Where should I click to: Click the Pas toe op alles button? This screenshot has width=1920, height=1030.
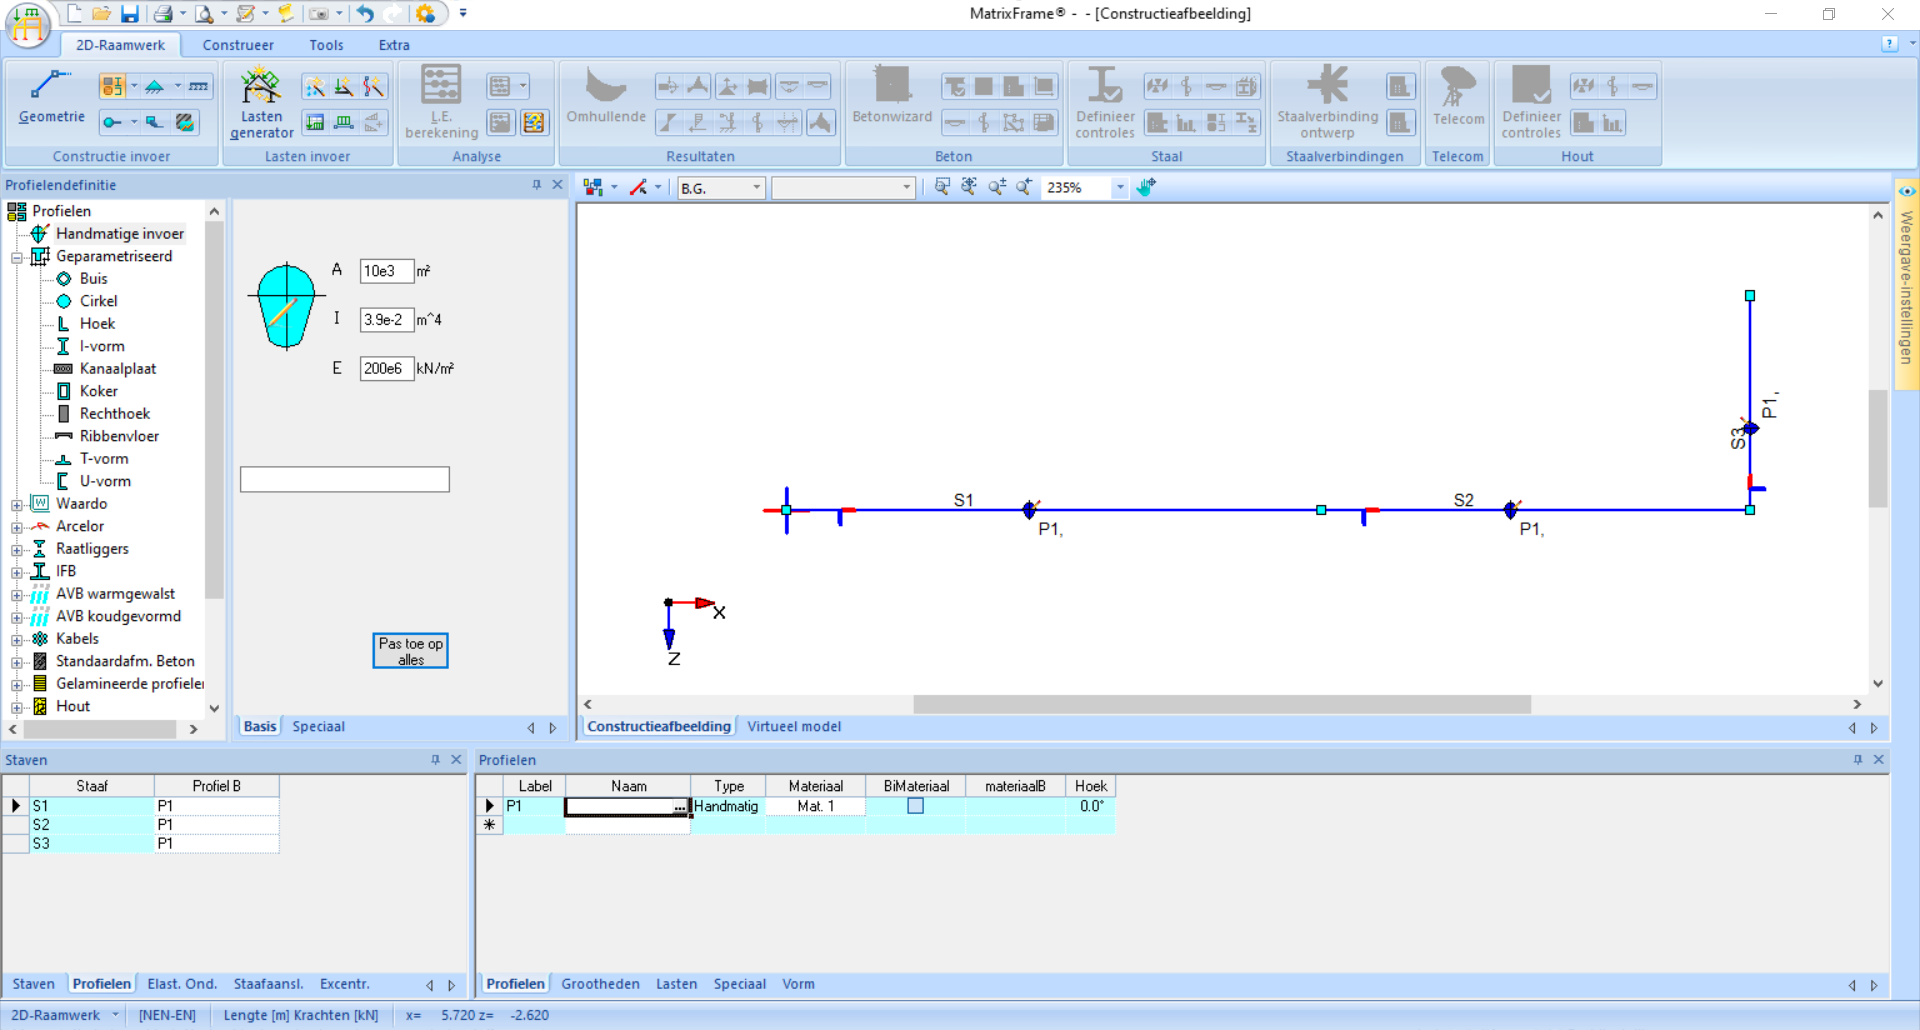click(x=410, y=651)
